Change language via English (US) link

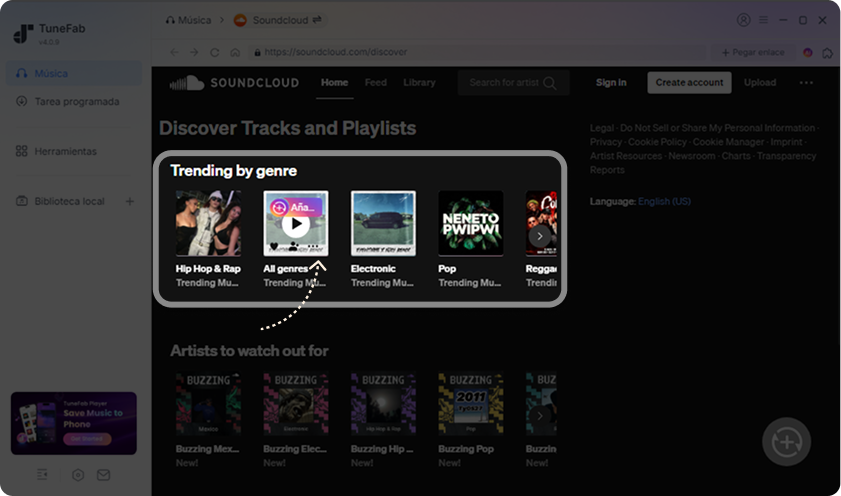pos(664,202)
